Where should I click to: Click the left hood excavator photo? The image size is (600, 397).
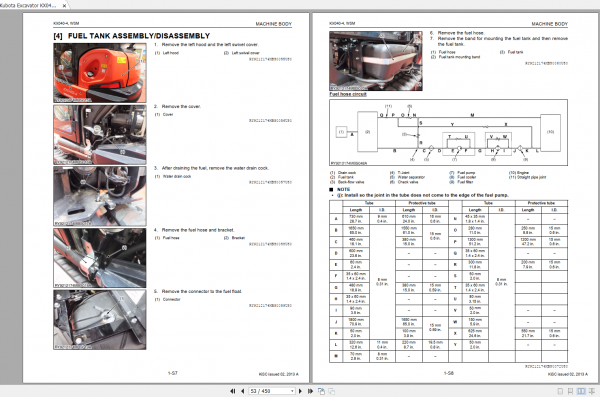[x=99, y=72]
